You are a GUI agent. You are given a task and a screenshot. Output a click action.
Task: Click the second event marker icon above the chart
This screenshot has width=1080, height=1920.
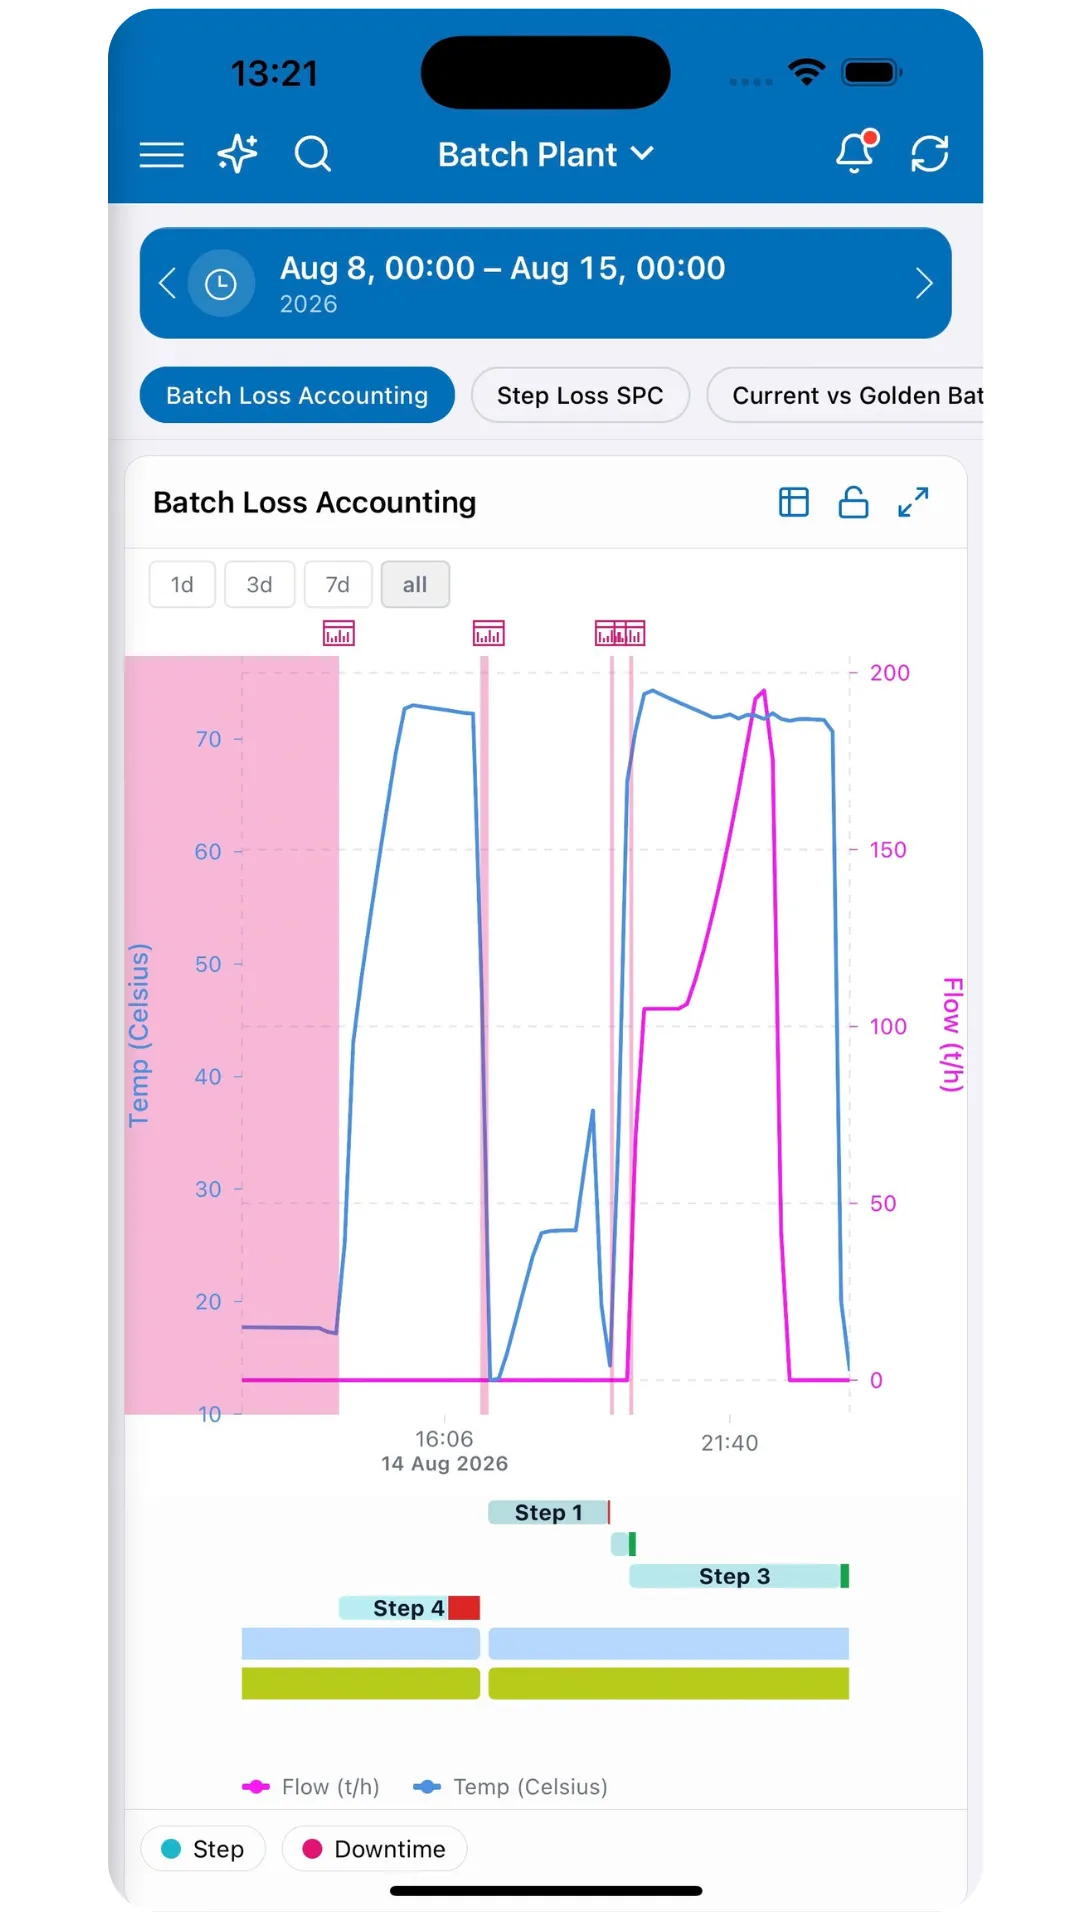point(489,633)
